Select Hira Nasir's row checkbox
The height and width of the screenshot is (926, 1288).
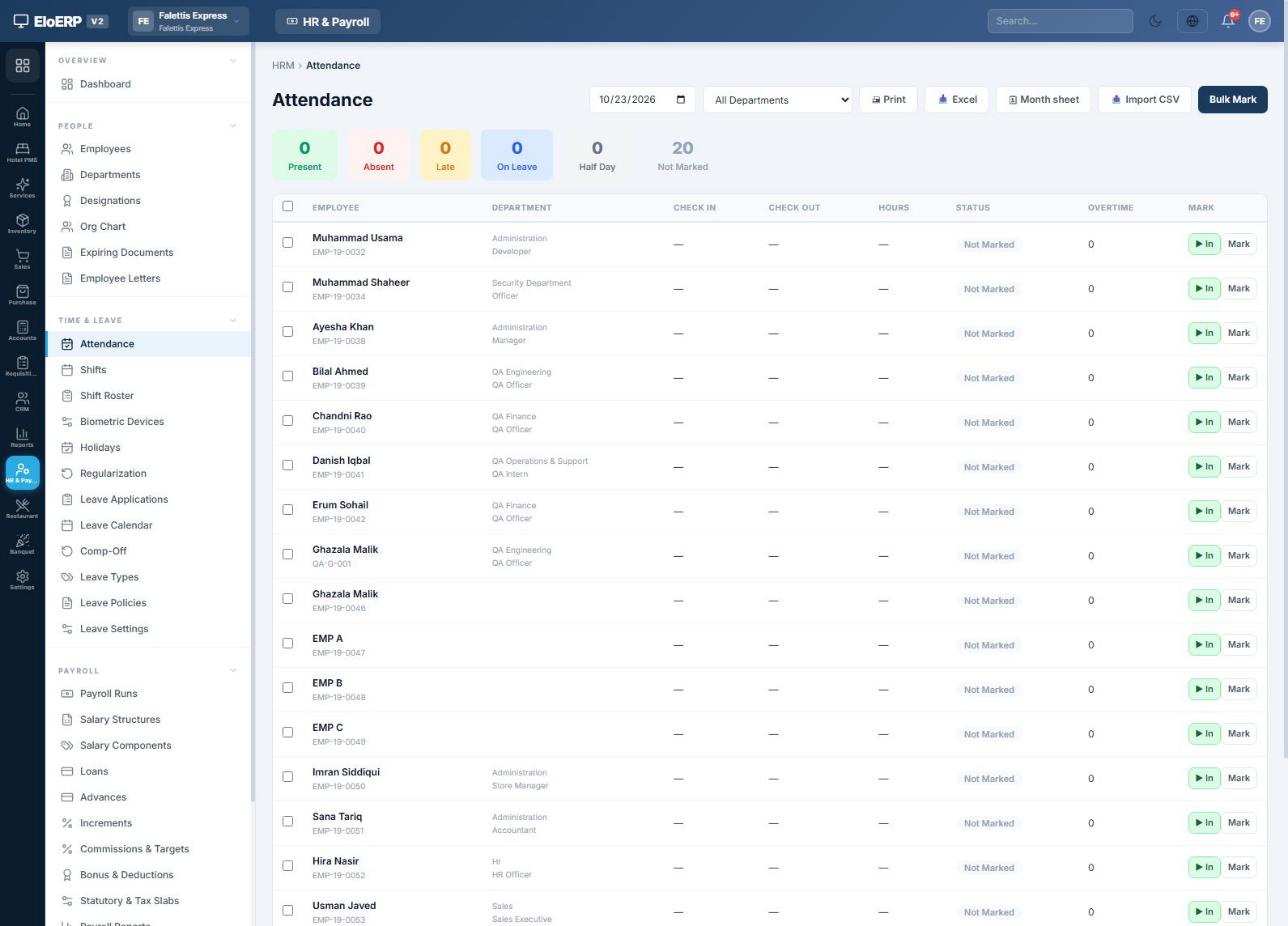point(288,865)
